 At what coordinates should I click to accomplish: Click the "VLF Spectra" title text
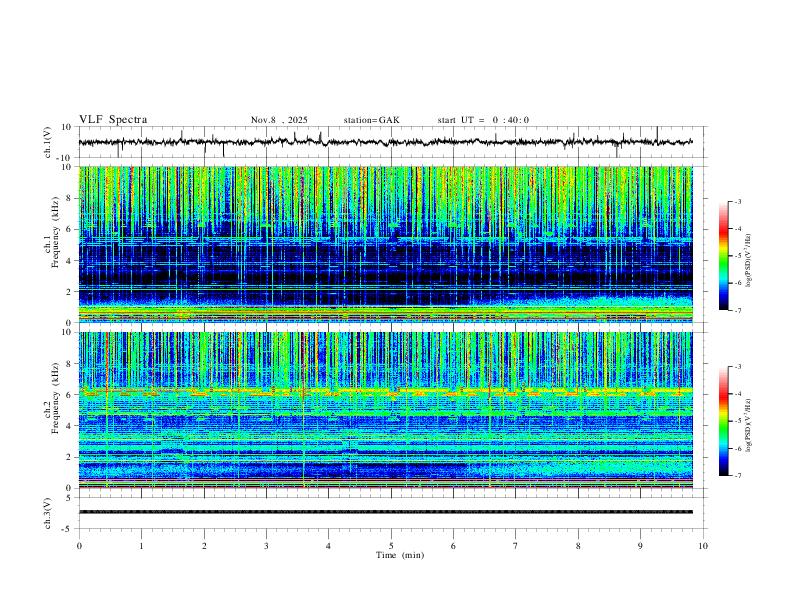(113, 120)
